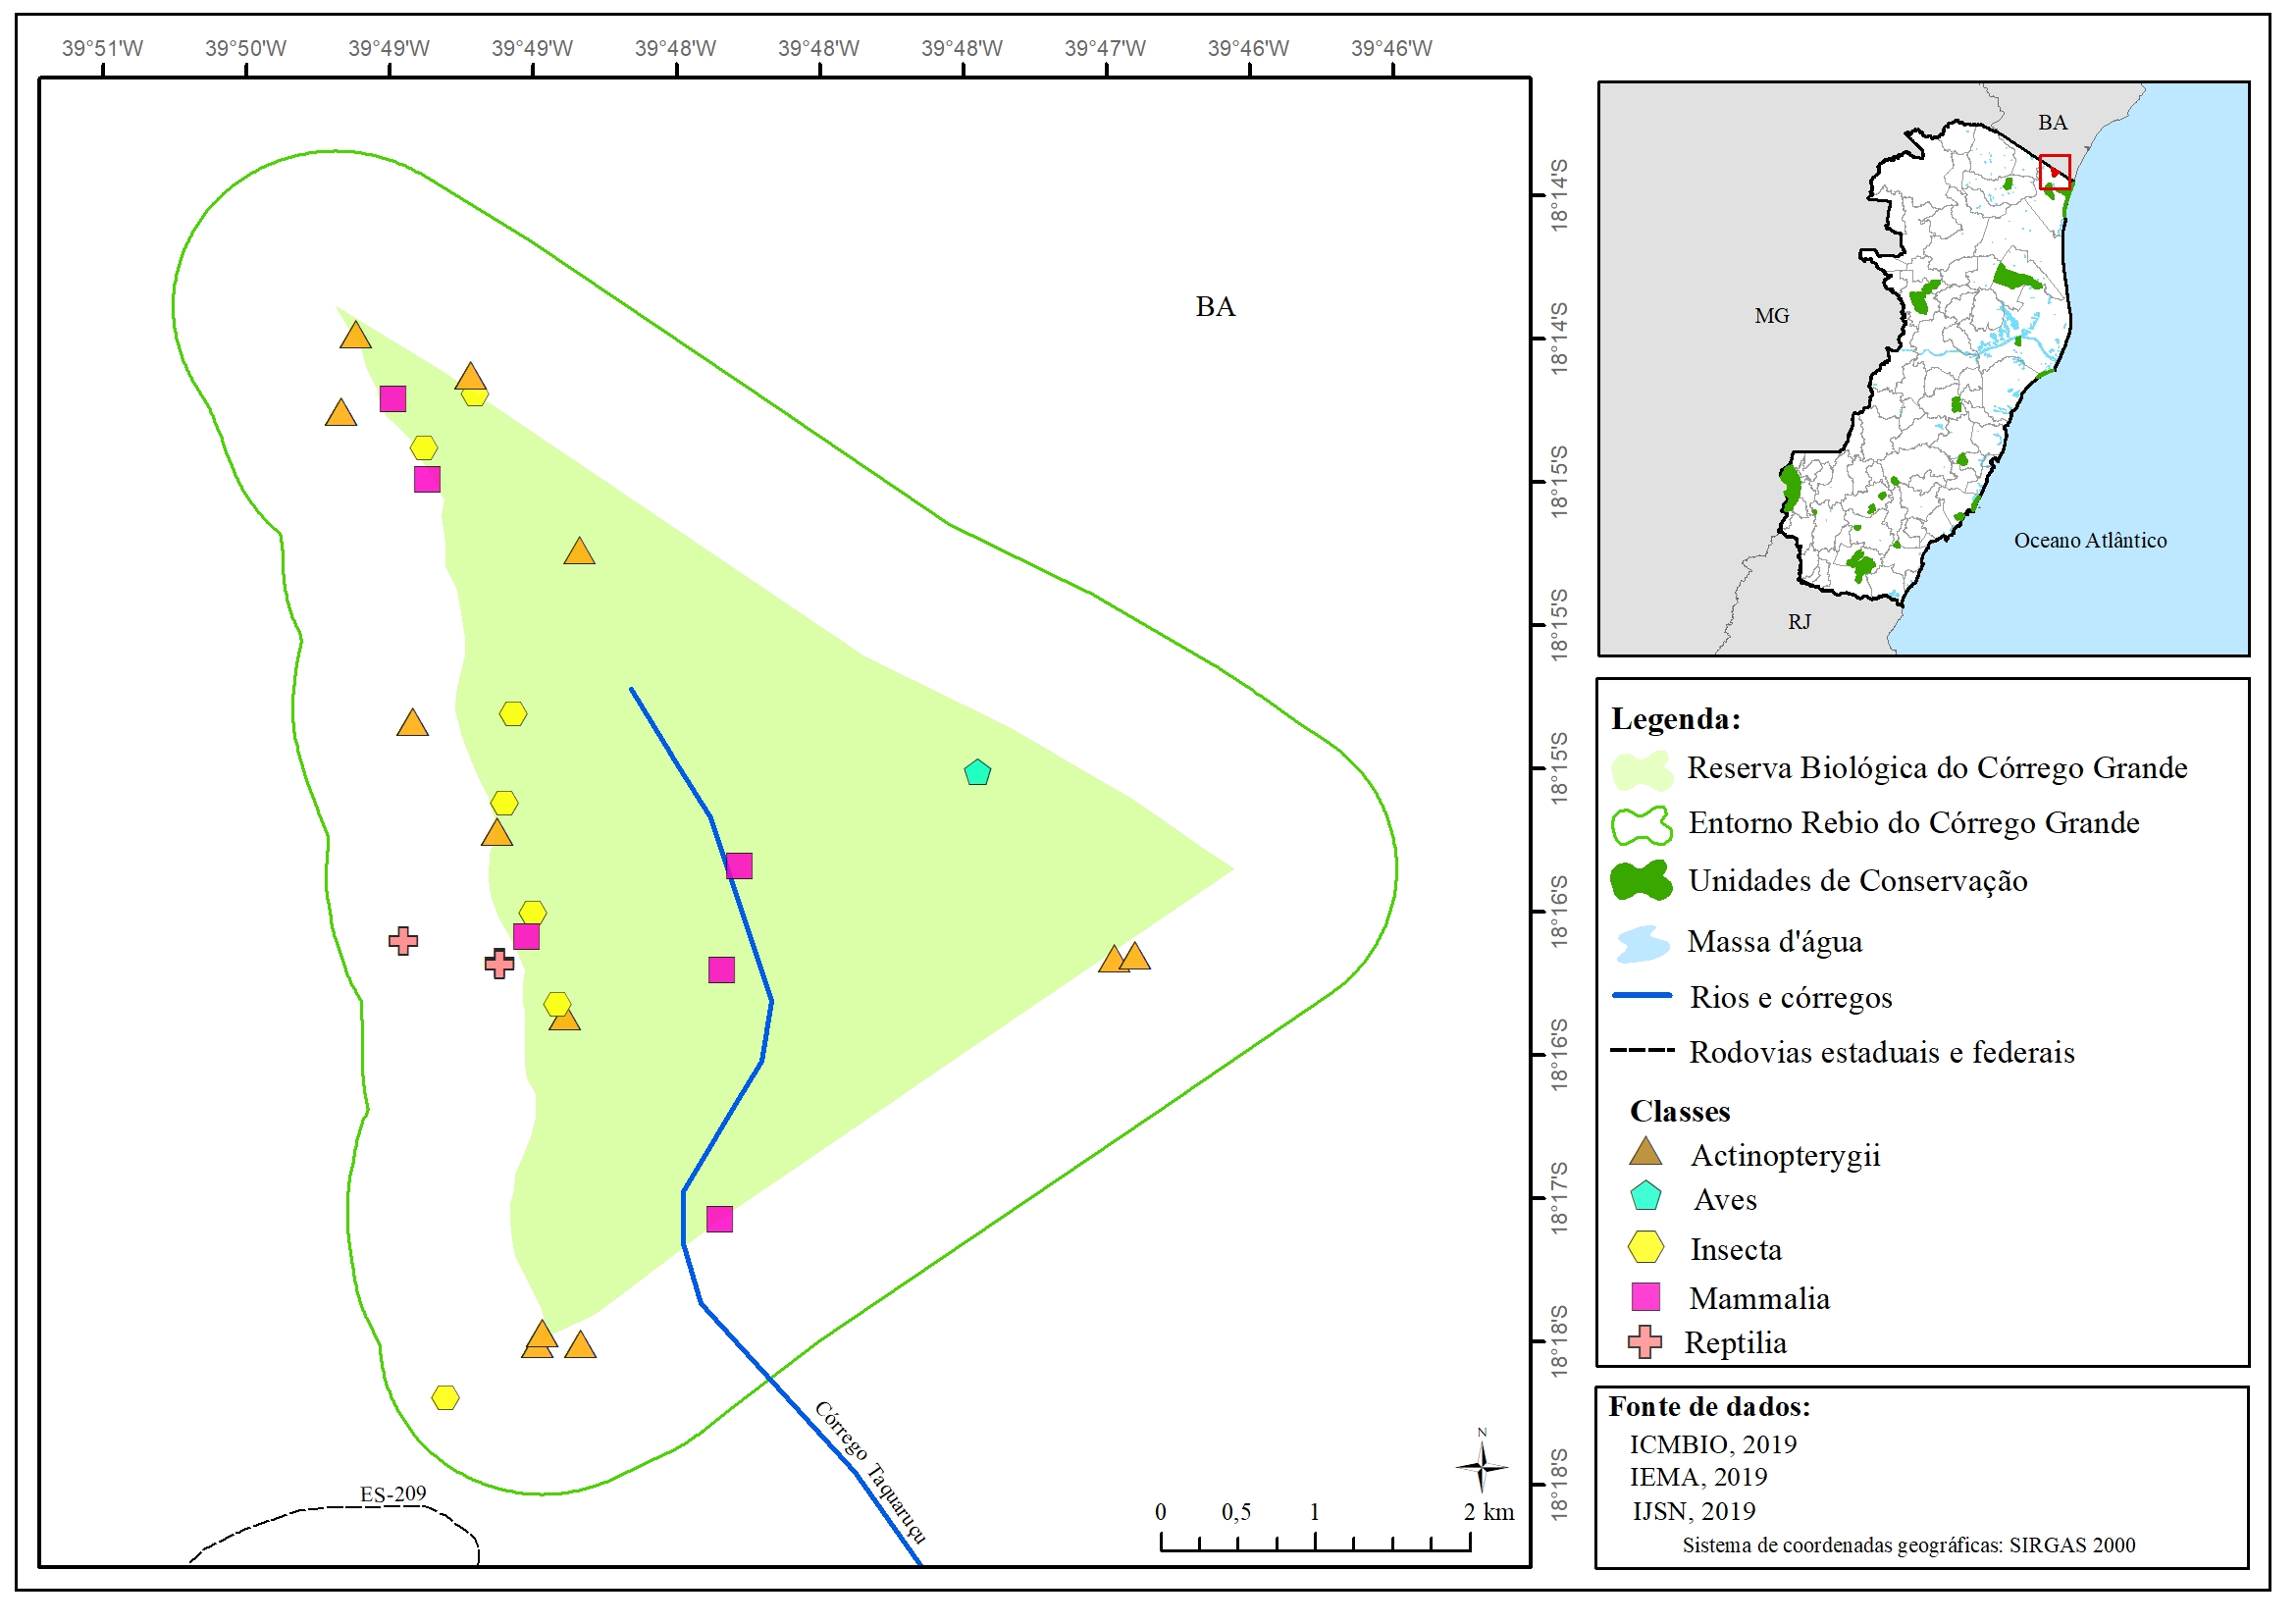Viewport: 2296px width, 1623px height.
Task: Click the north arrow compass rose
Action: pyautogui.click(x=1482, y=1466)
